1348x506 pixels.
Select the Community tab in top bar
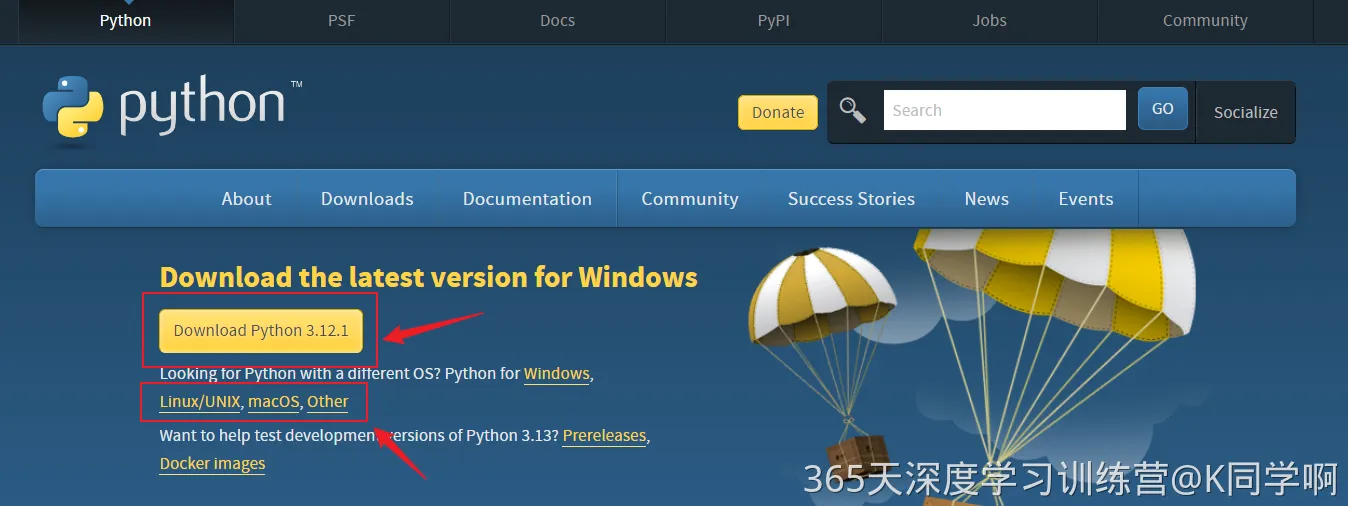click(1205, 21)
